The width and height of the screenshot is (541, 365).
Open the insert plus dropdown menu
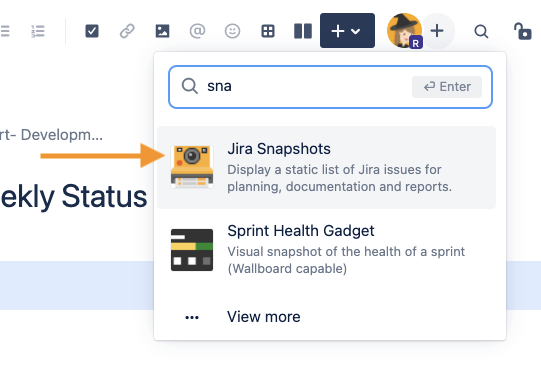pyautogui.click(x=347, y=31)
